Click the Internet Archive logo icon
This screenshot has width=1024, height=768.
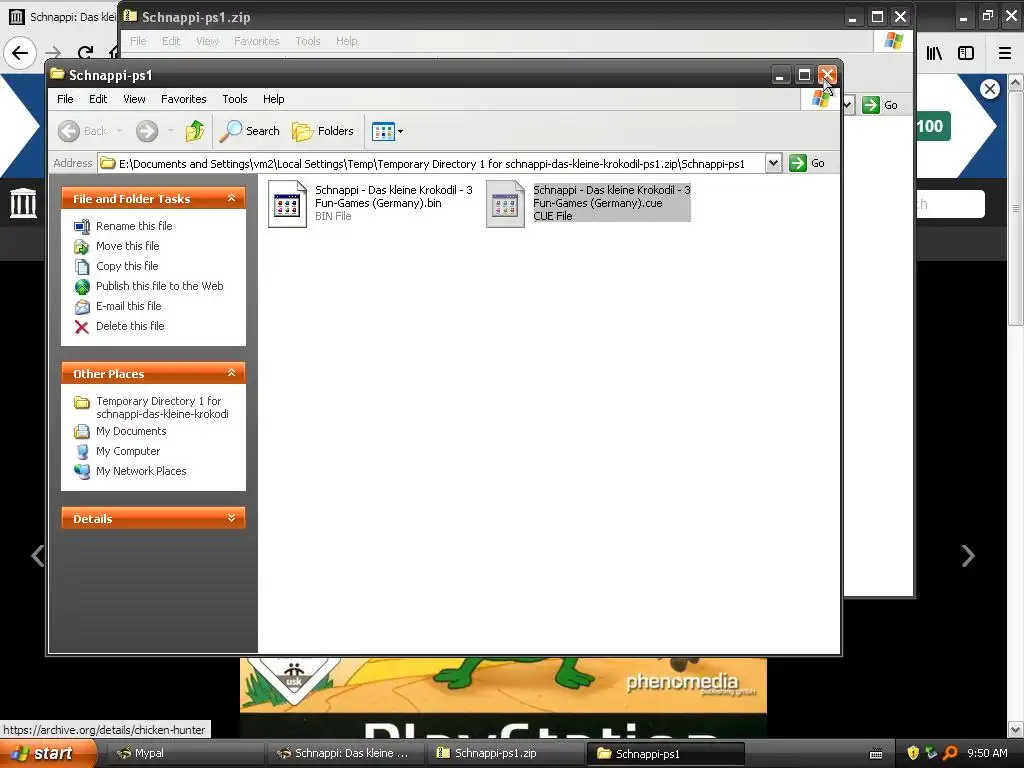click(23, 202)
